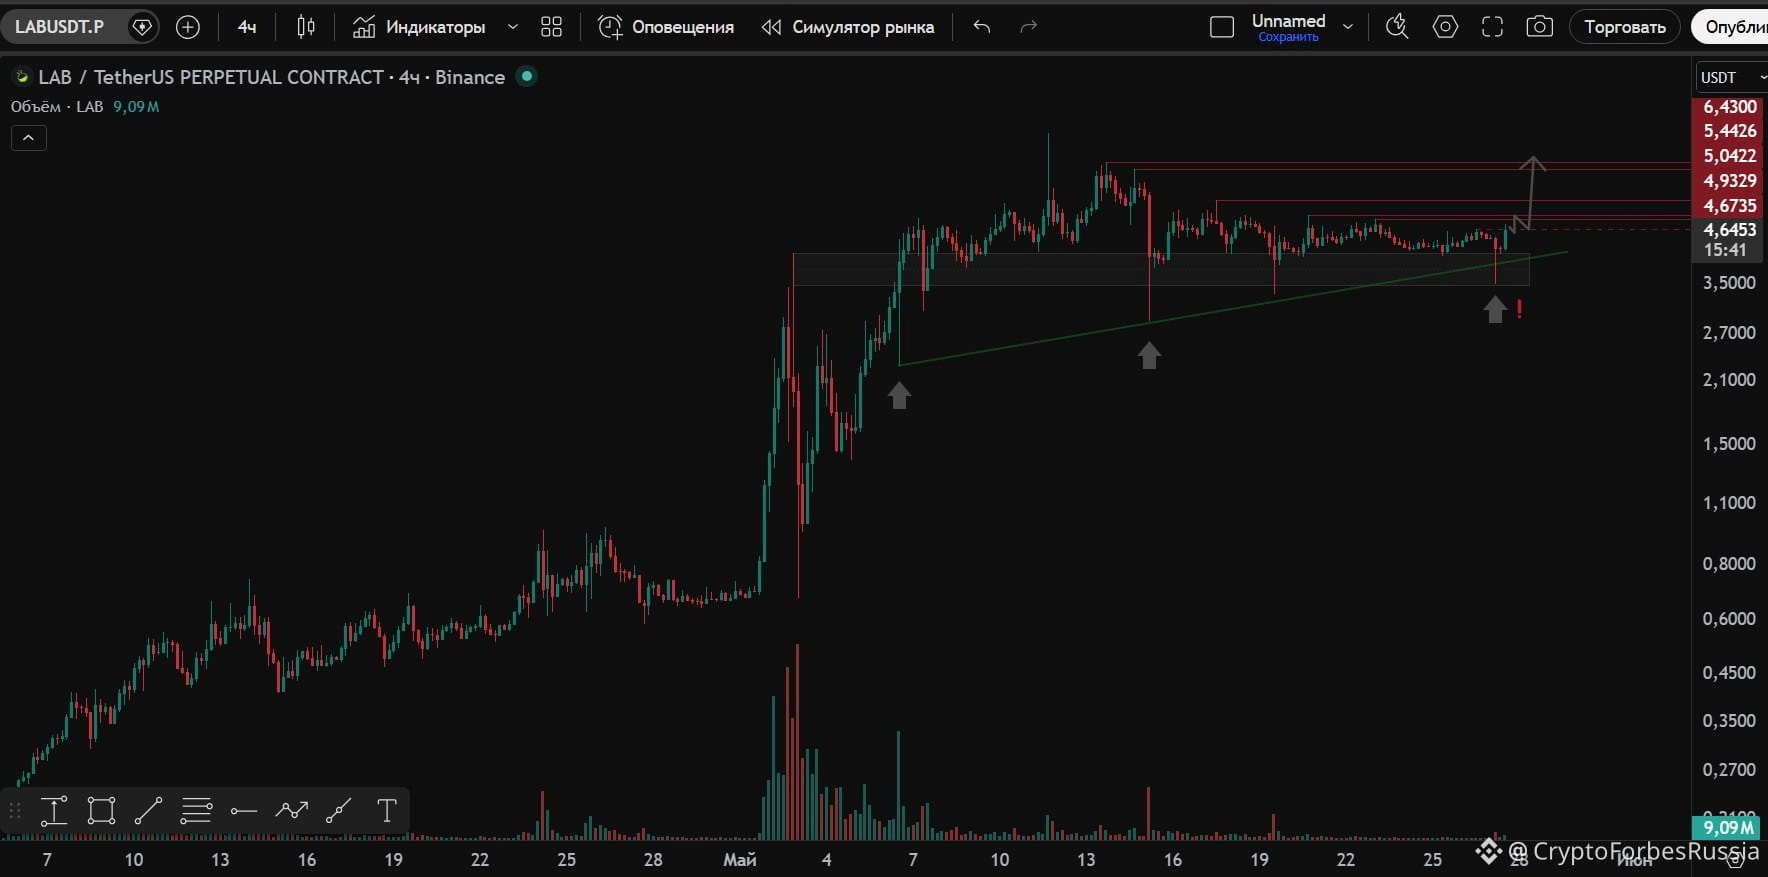Select the measure tool in drawing toolbar
The image size is (1768, 877).
pos(54,810)
